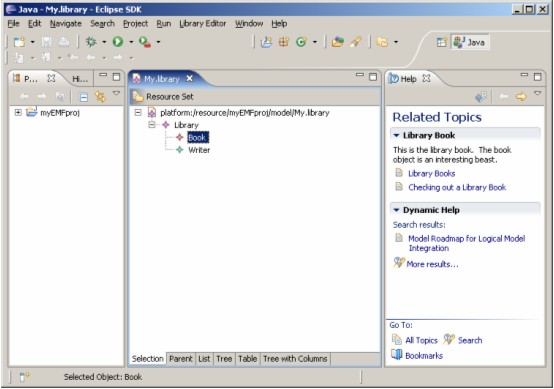Select the platform:/resource/myEMFproj/model/My.library resource row
Image resolution: width=554 pixels, height=389 pixels.
[245, 113]
